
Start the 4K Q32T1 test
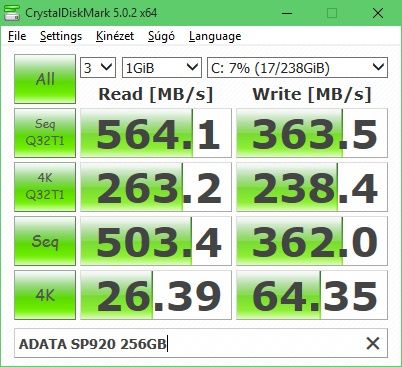click(x=45, y=187)
